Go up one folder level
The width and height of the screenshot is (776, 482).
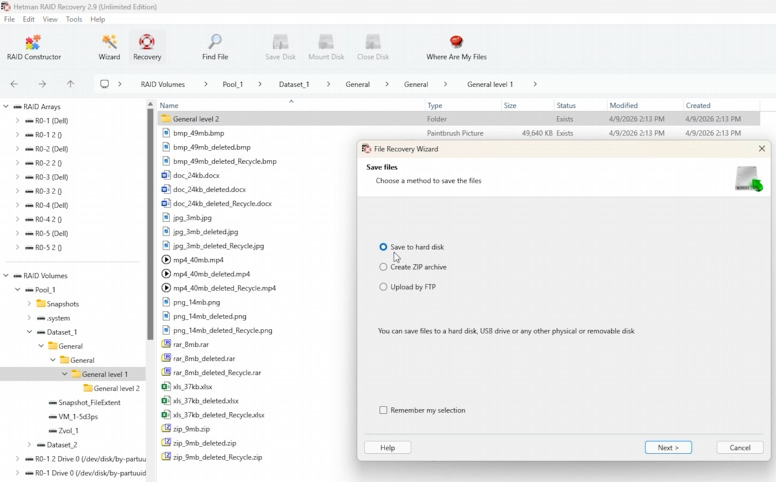tap(70, 84)
